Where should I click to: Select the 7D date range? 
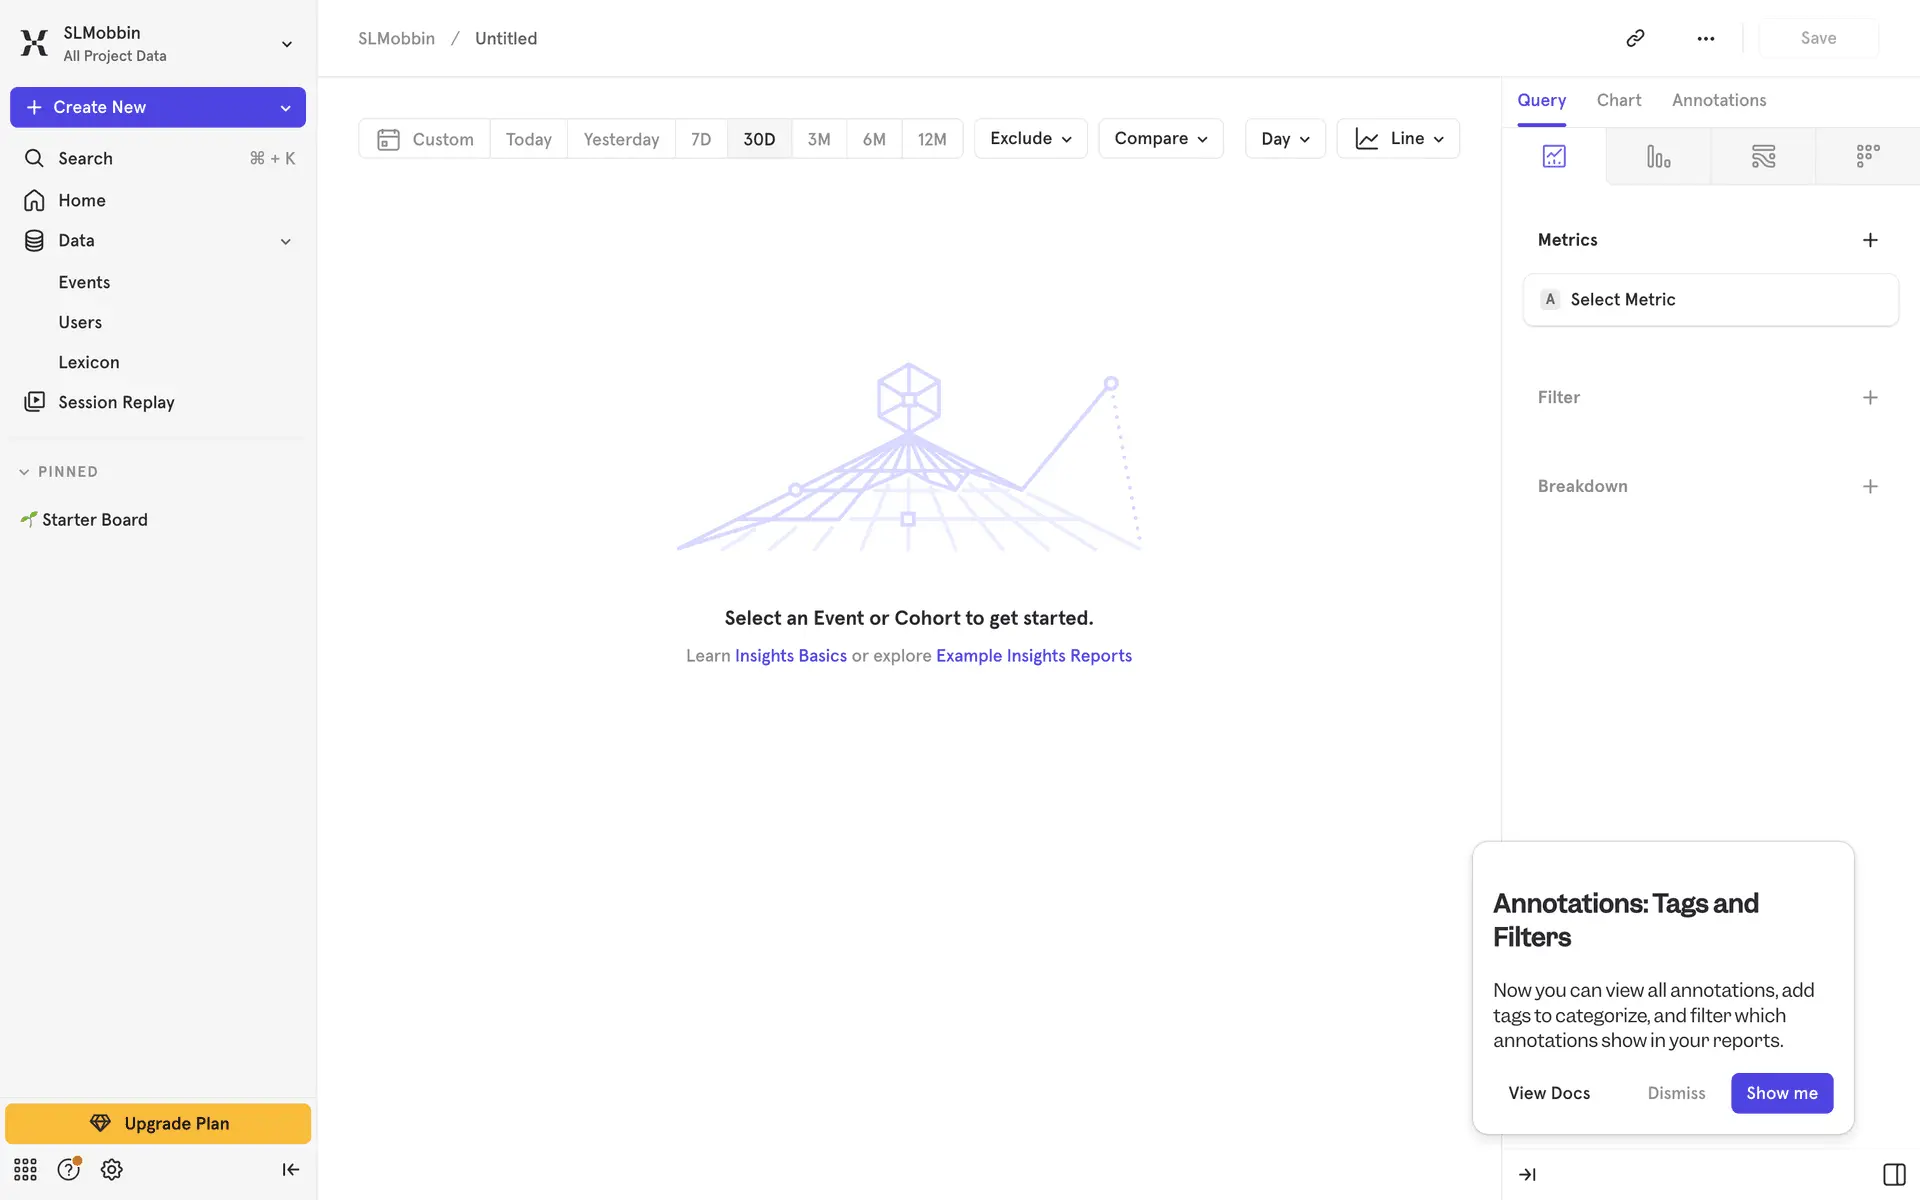pos(701,139)
